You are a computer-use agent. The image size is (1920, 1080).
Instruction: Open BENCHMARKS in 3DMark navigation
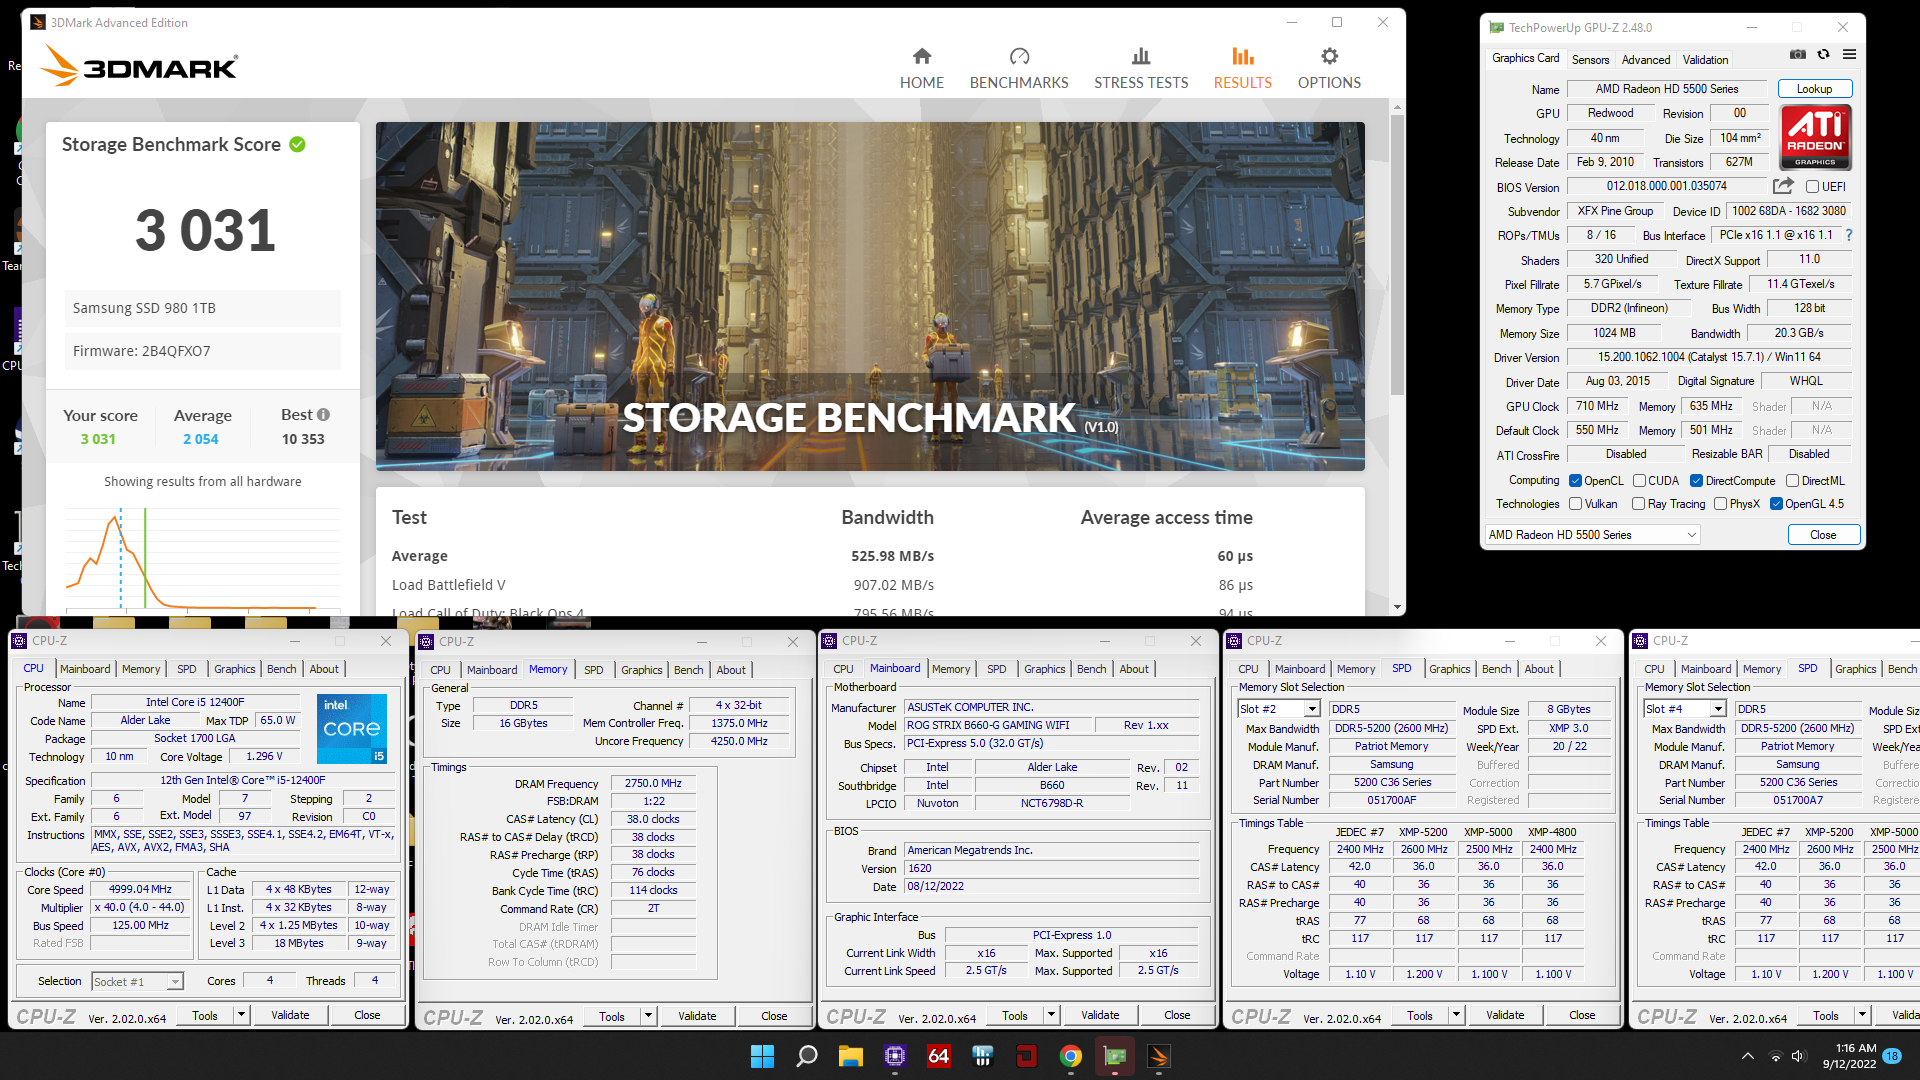(1019, 68)
